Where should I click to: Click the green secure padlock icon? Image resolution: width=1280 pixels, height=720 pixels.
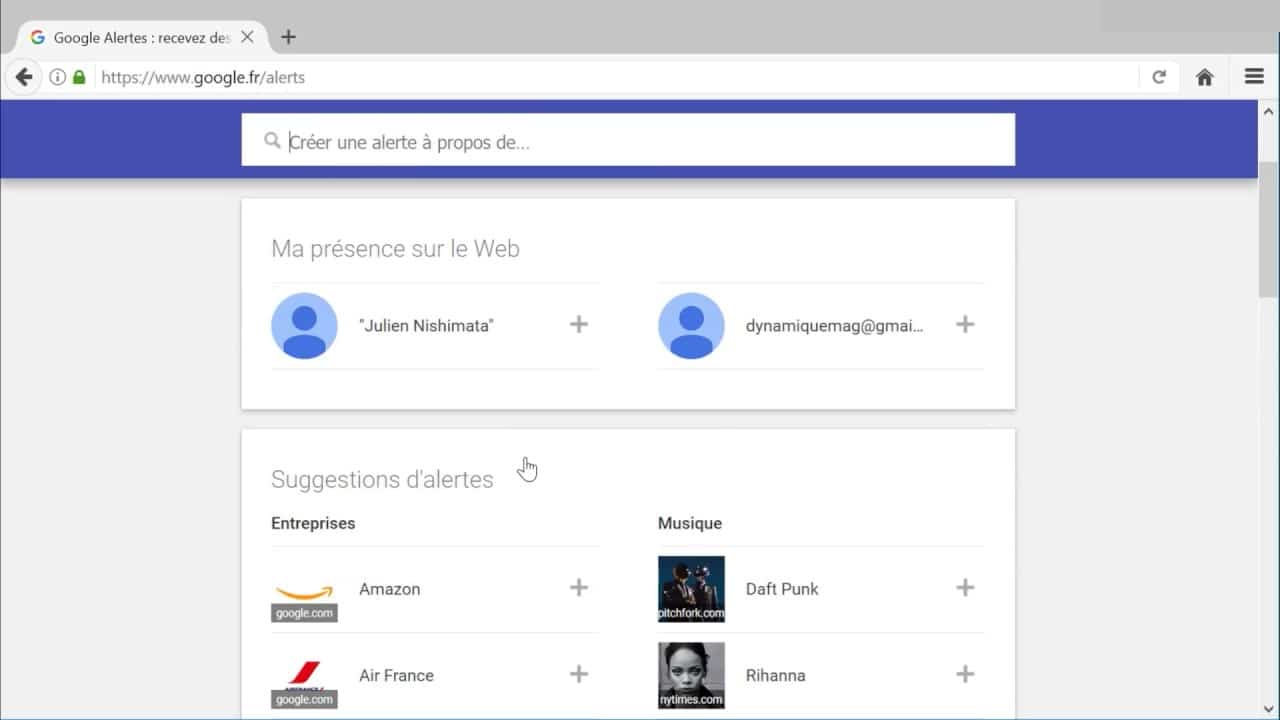[x=79, y=77]
